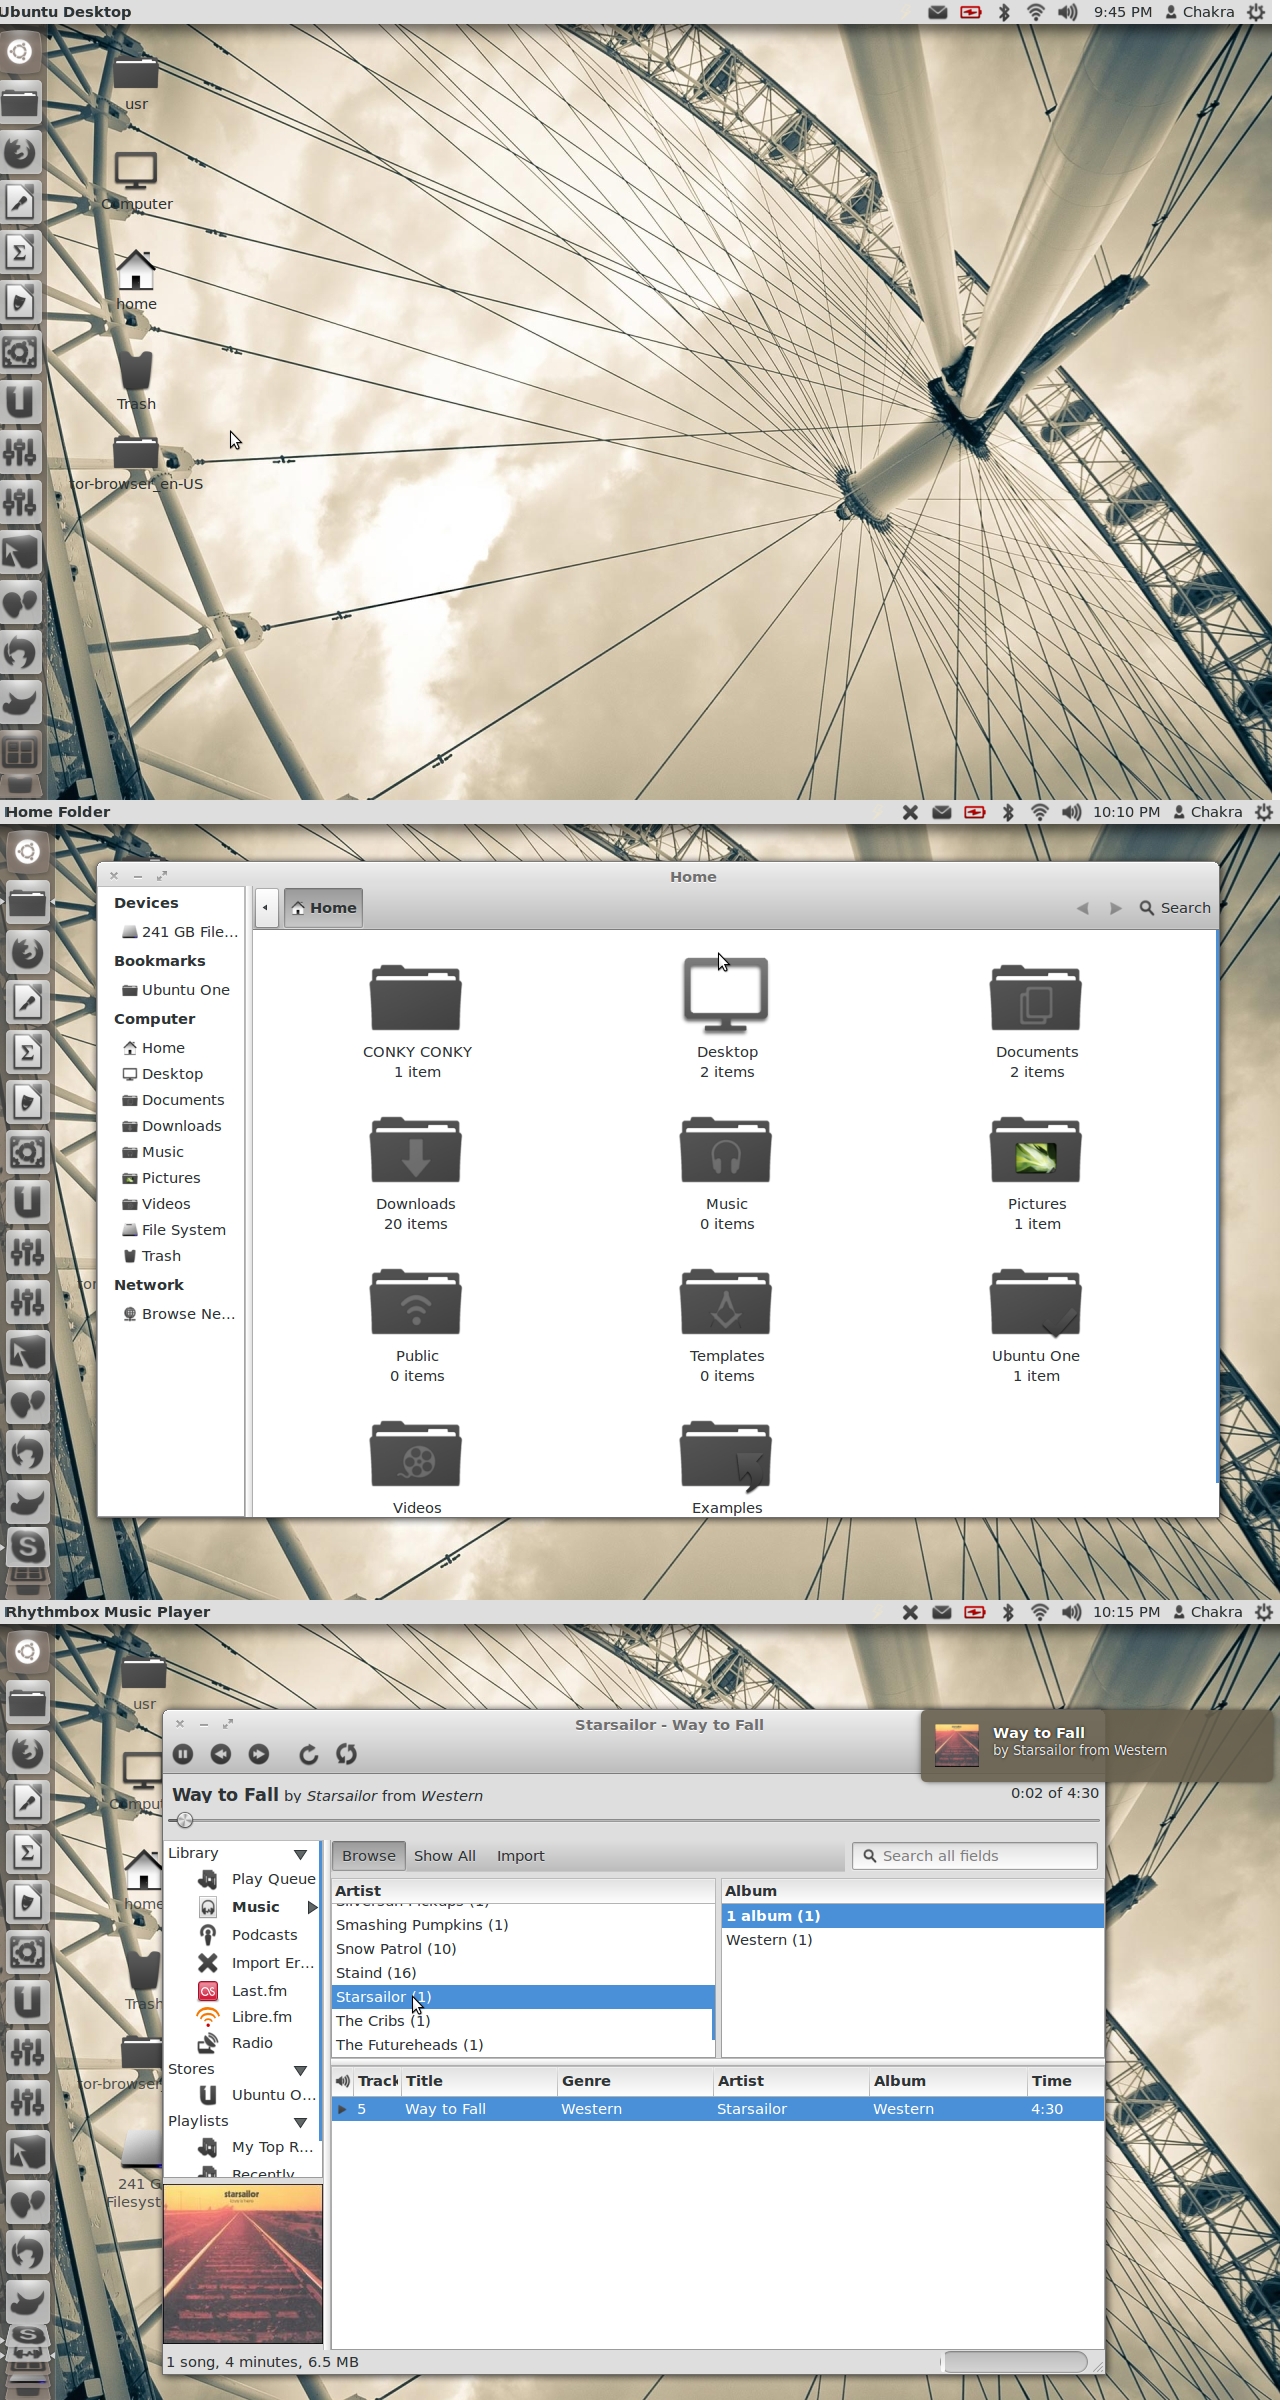Toggle the Browse pane button
Screen dimensions: 1280x2400
click(x=369, y=1856)
